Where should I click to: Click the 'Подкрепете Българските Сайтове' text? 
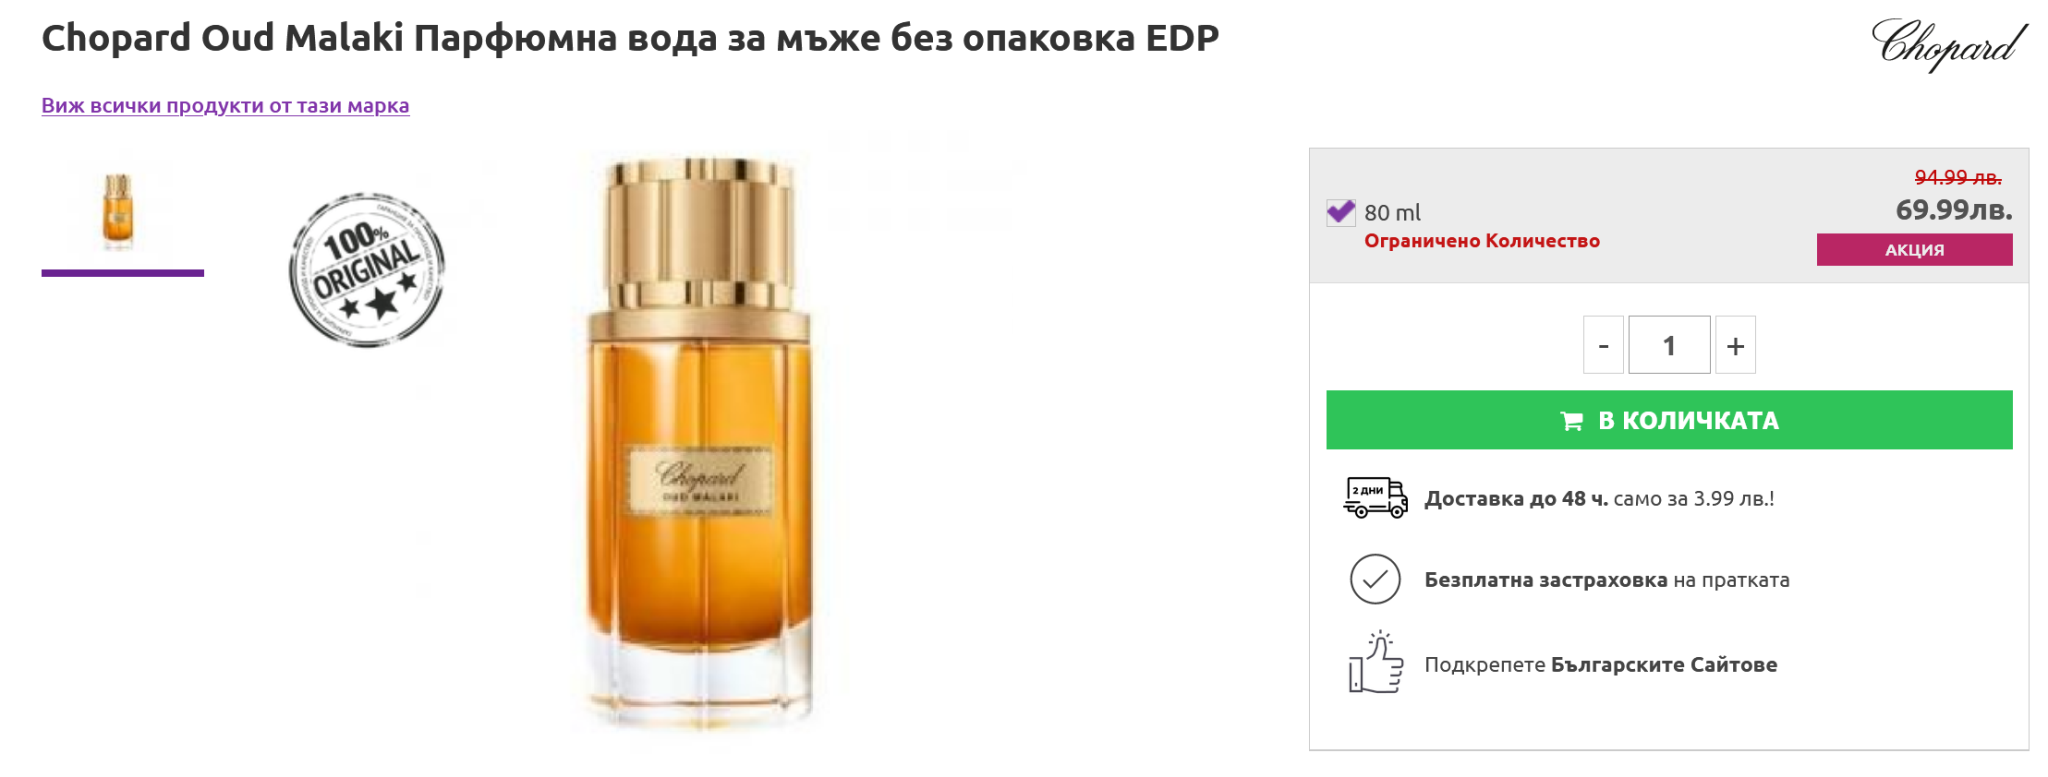(1601, 665)
